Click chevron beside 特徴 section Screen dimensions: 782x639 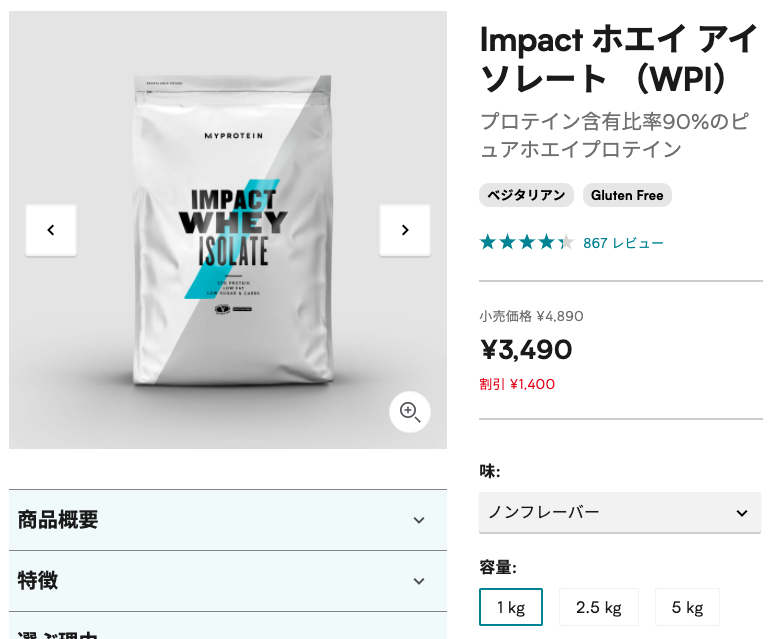(x=419, y=581)
